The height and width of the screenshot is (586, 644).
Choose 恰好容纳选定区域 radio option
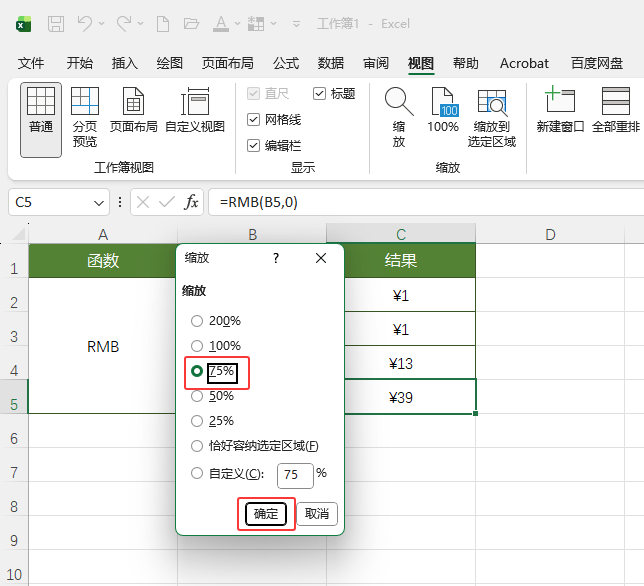click(255, 446)
